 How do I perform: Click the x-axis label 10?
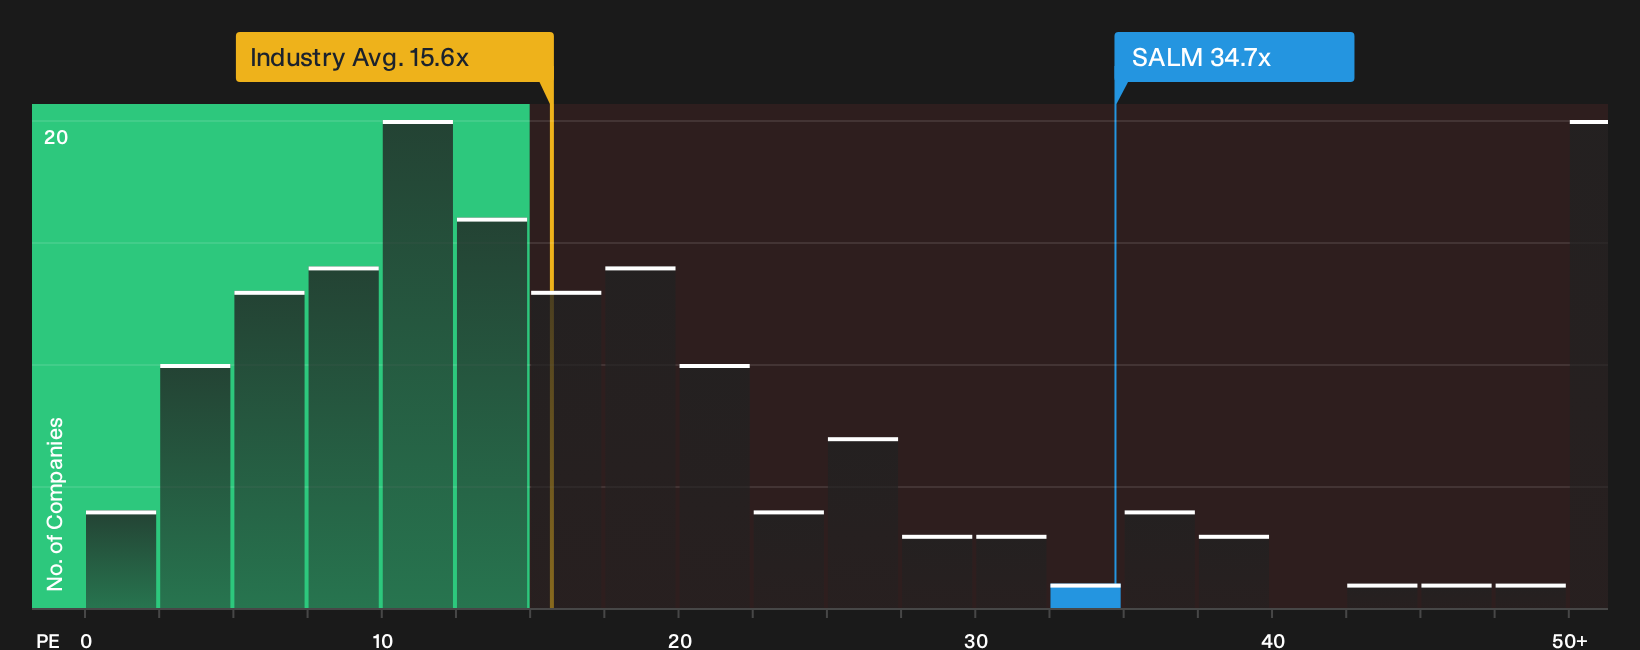[382, 640]
